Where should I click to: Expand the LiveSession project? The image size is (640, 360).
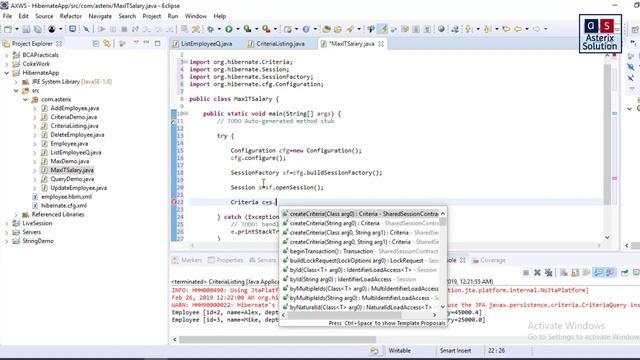click(7, 224)
